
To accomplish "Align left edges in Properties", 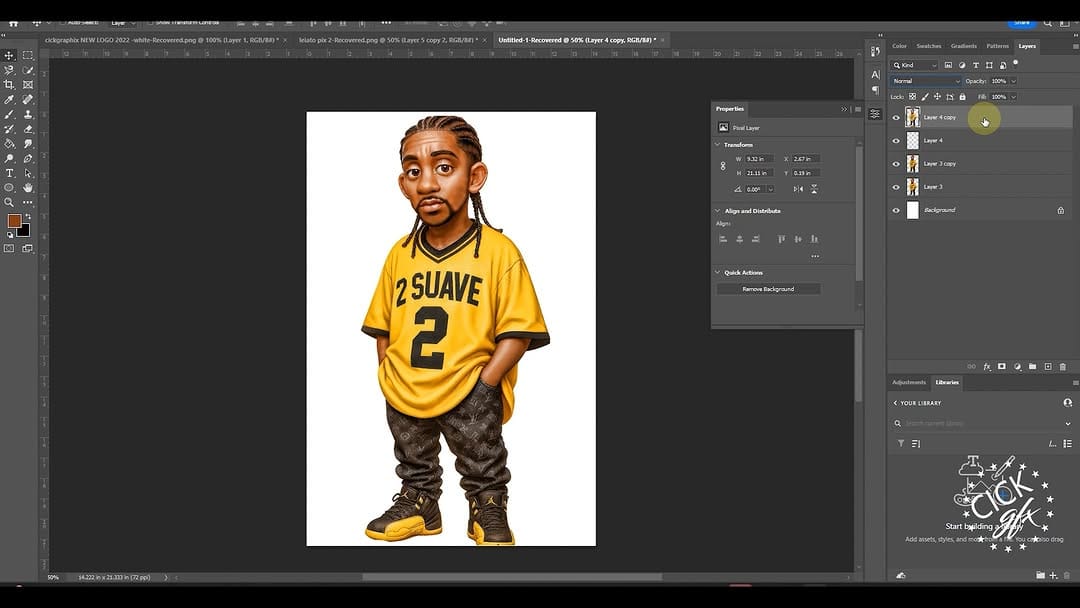I will click(x=723, y=239).
